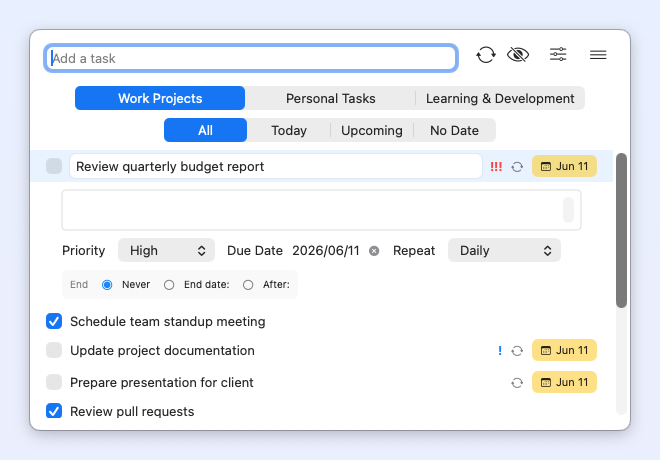Open Jun 11 badge on Update project documentation
This screenshot has width=660, height=460.
[x=564, y=350]
